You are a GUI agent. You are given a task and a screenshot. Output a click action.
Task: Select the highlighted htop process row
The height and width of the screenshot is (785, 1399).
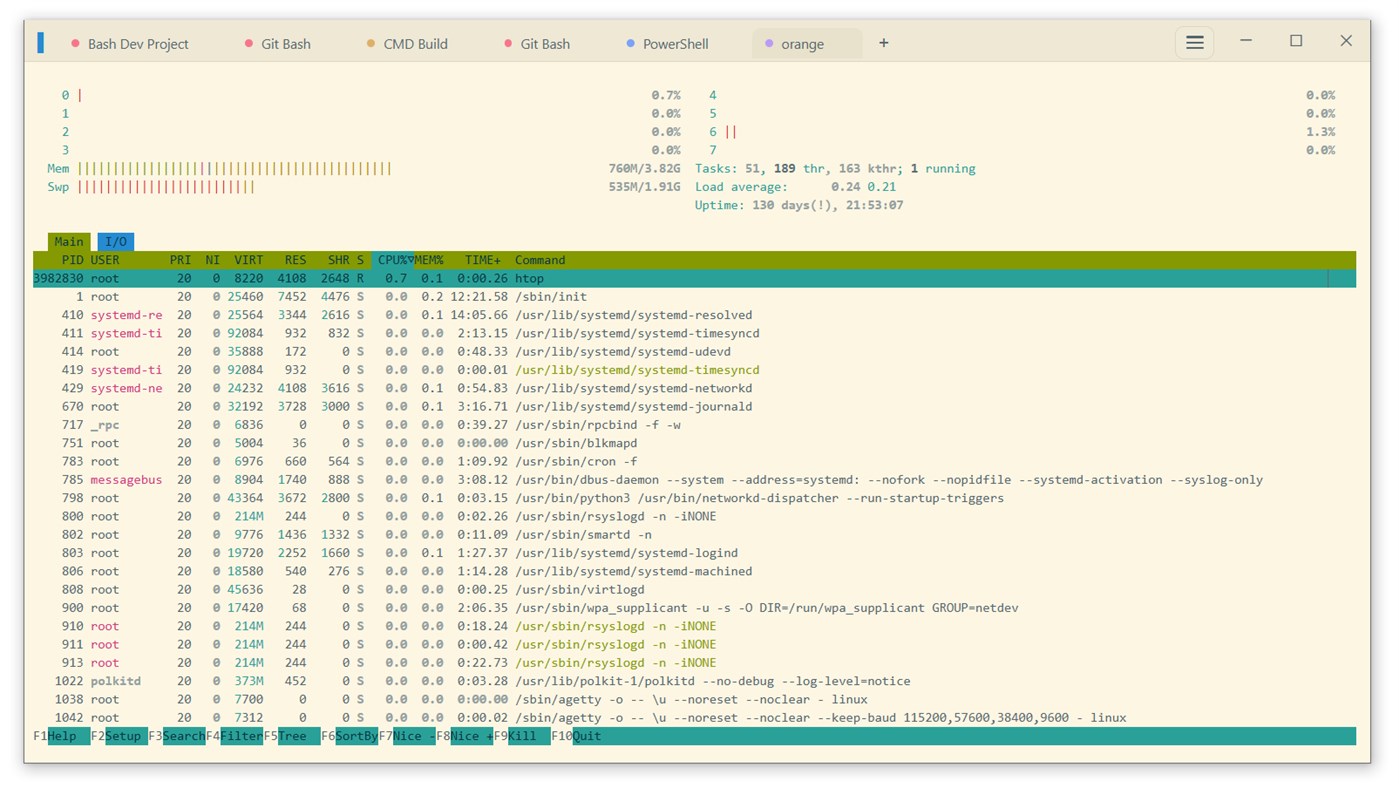tap(694, 278)
